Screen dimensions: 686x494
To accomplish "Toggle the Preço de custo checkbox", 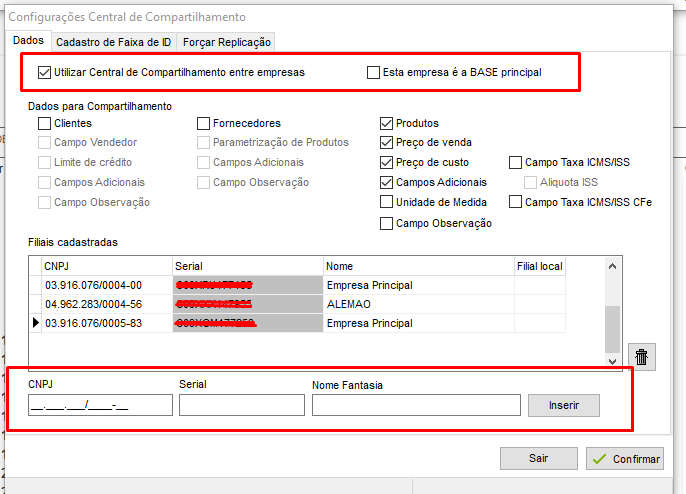I will (387, 163).
